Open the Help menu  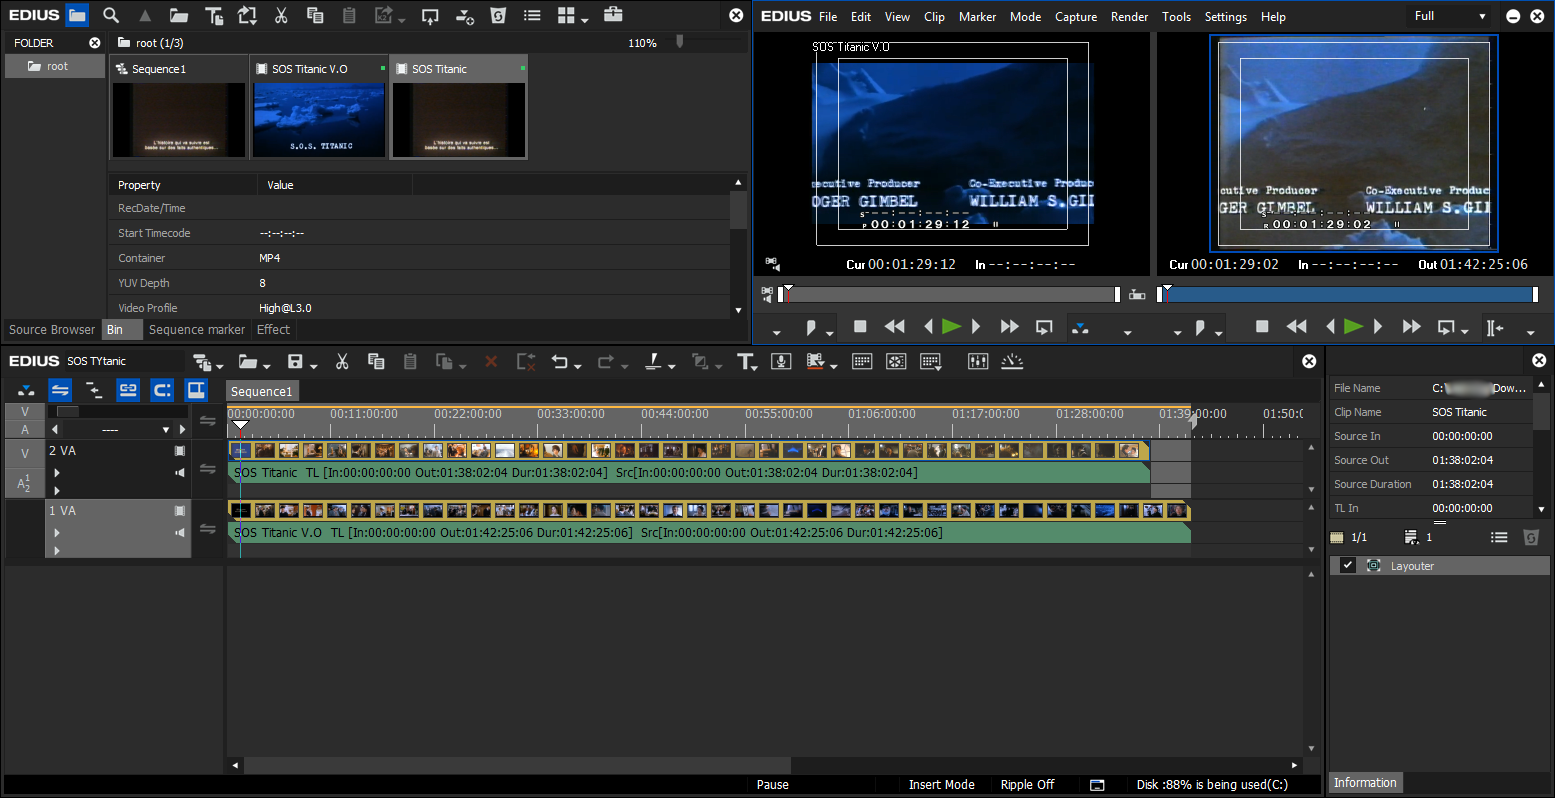1273,16
